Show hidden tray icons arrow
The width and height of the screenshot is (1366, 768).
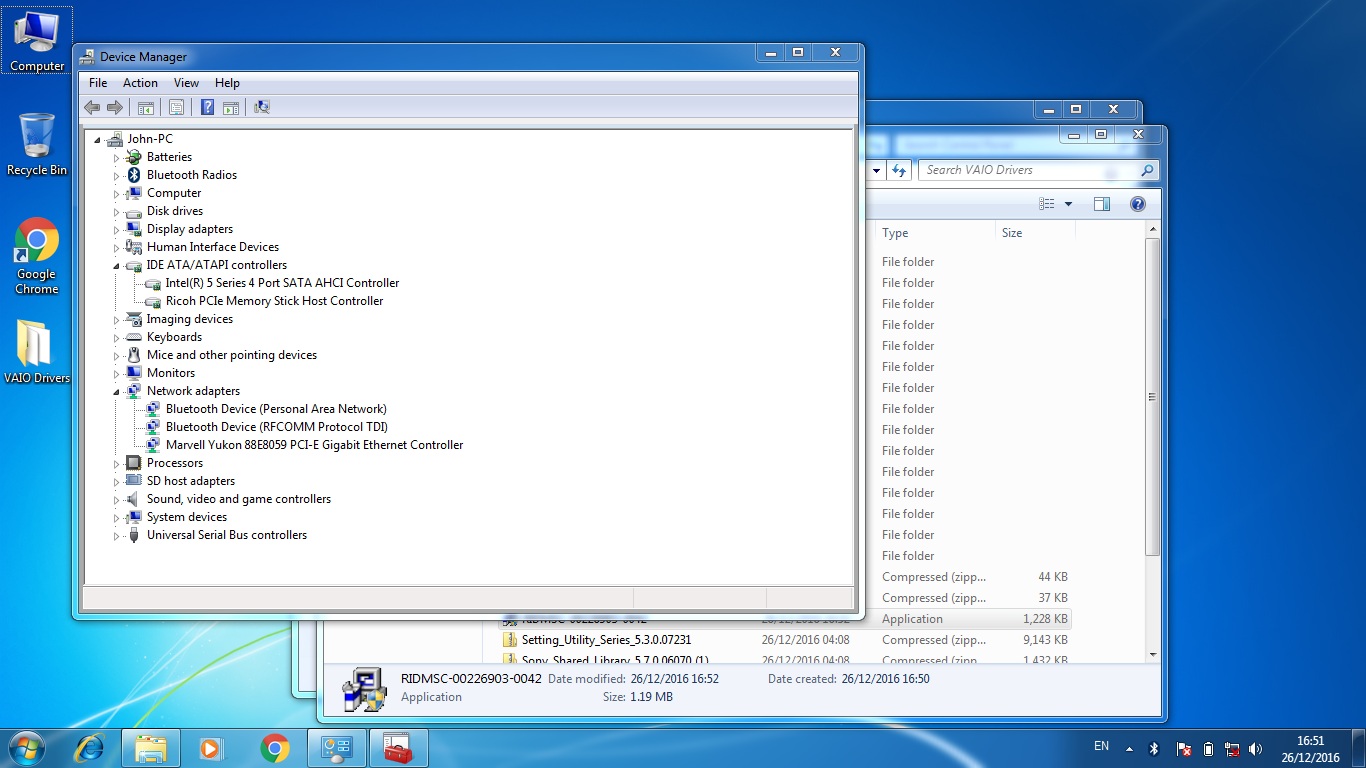[x=1129, y=748]
